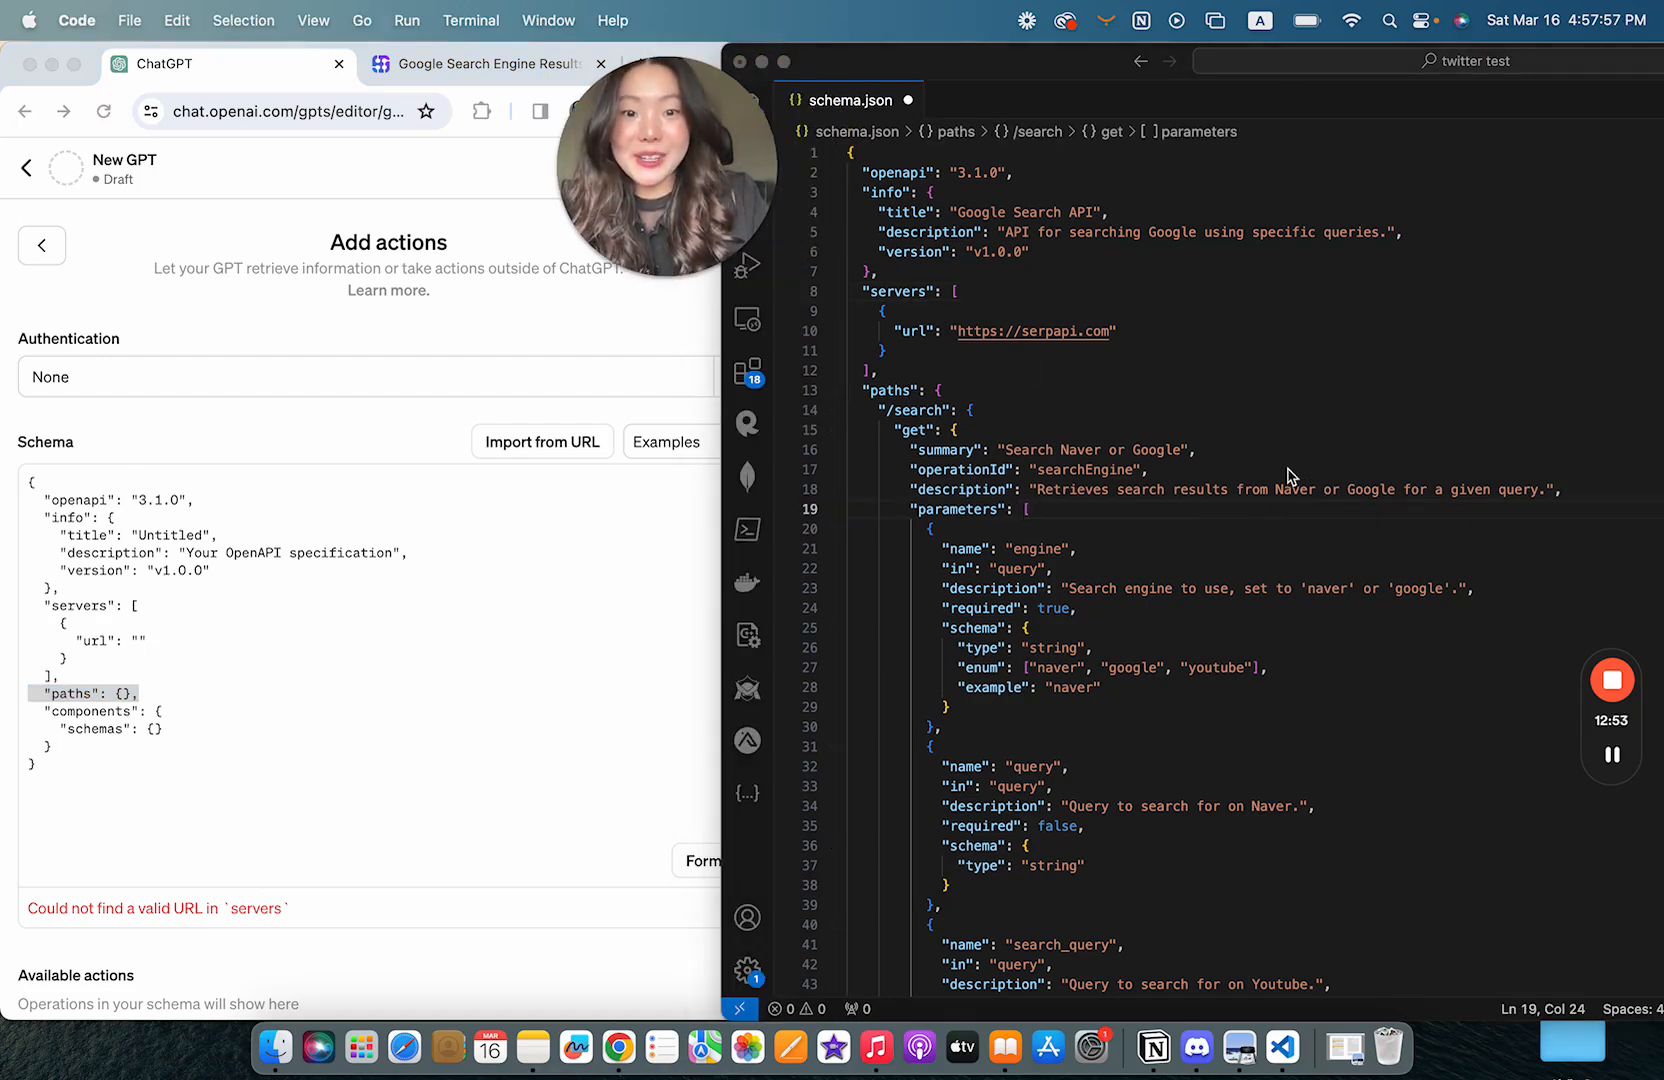The width and height of the screenshot is (1664, 1080).
Task: Reload the ChatGPT page in Chrome
Action: tap(104, 111)
